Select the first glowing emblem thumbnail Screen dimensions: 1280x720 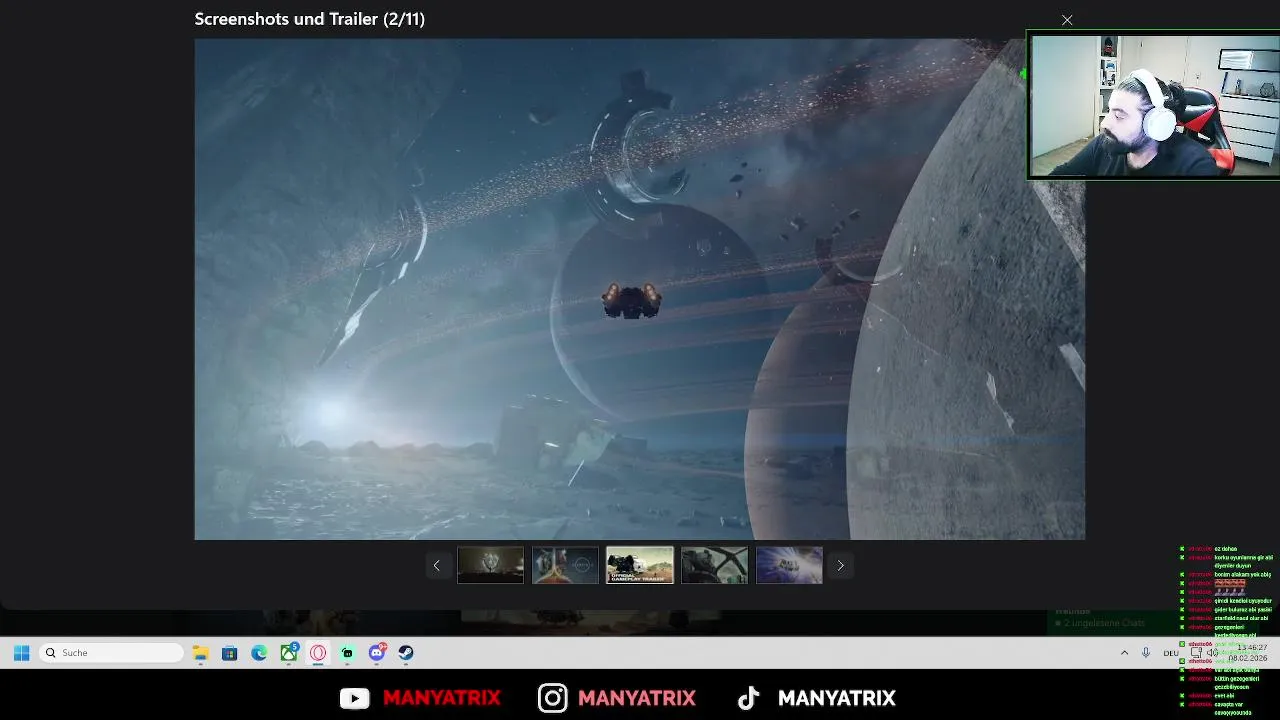(490, 565)
